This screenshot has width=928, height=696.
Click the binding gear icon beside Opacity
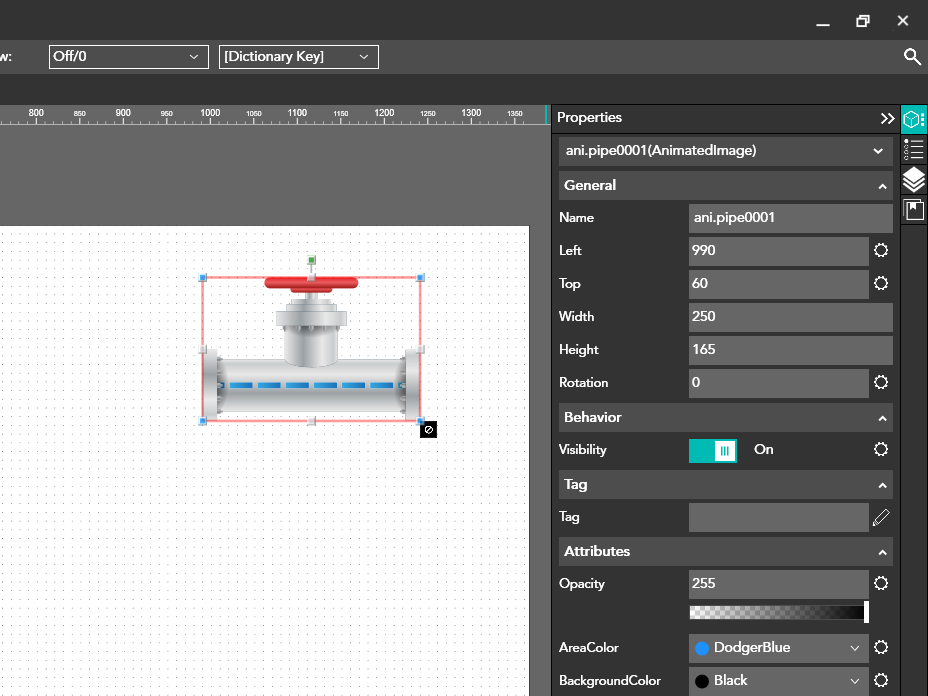881,584
